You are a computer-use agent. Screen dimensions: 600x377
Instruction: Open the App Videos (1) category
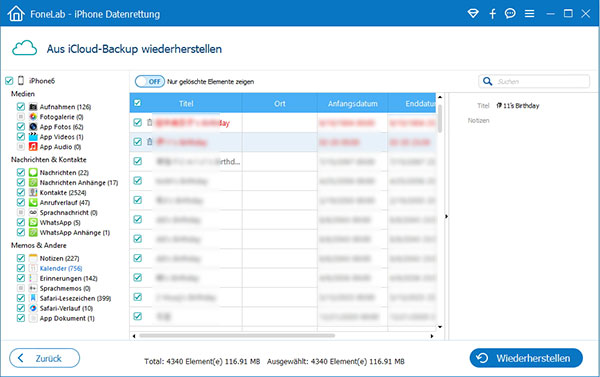pyautogui.click(x=61, y=137)
